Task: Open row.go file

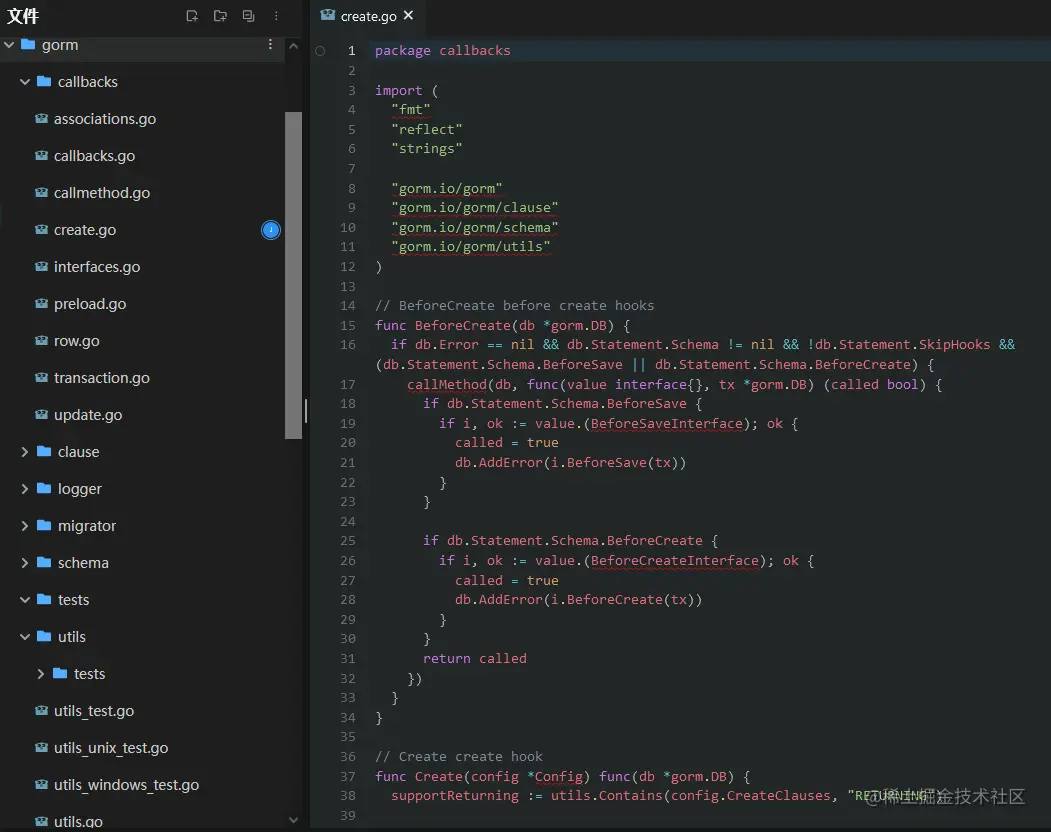Action: tap(76, 341)
